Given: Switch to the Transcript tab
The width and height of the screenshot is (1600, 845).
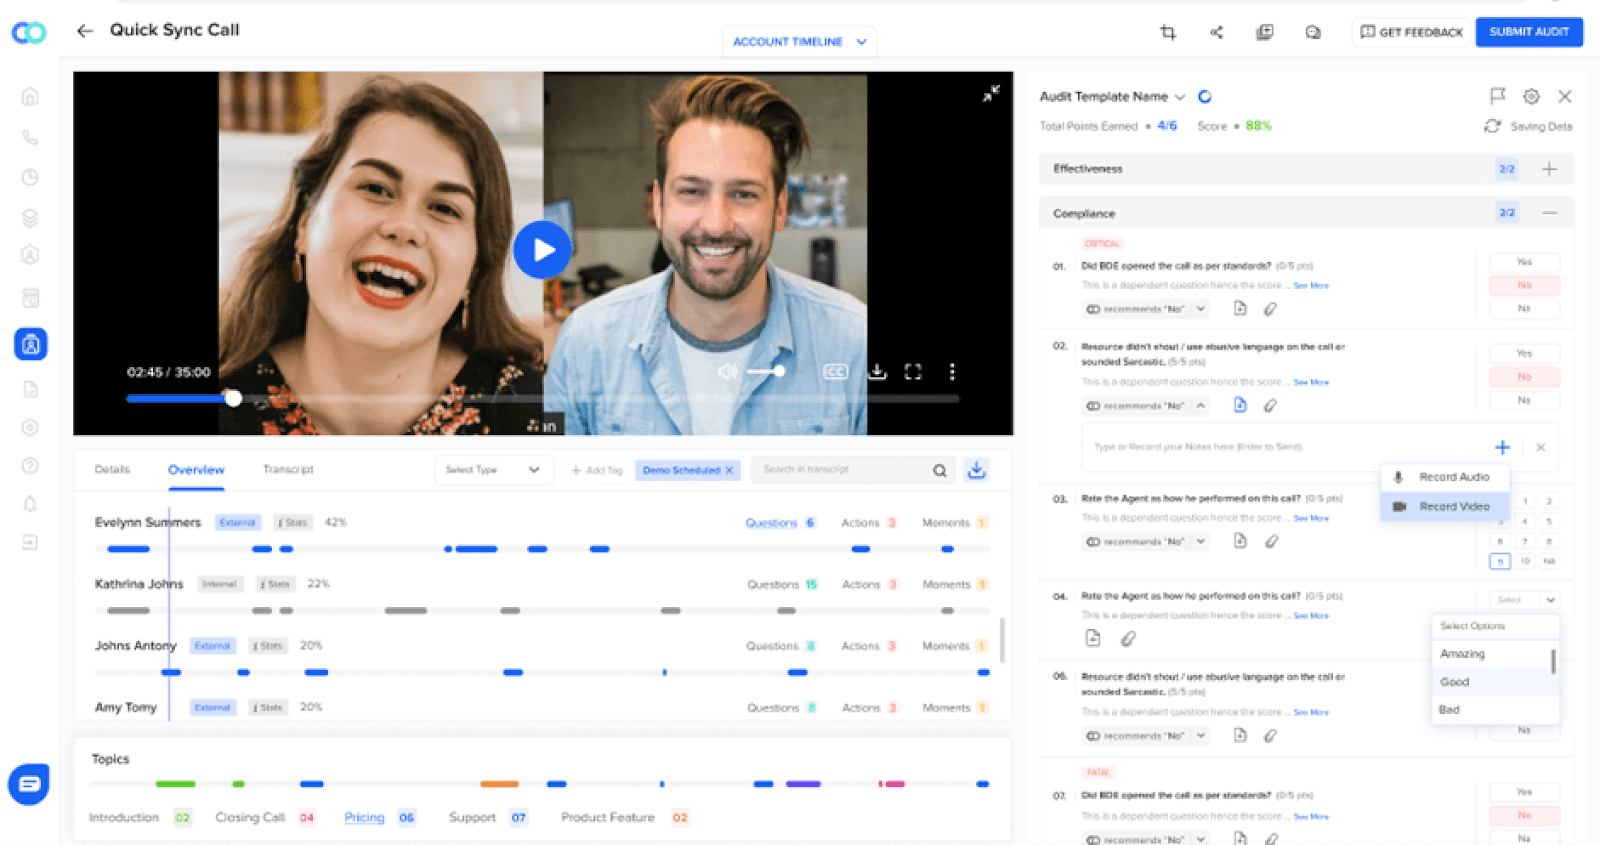Looking at the screenshot, I should (x=288, y=469).
